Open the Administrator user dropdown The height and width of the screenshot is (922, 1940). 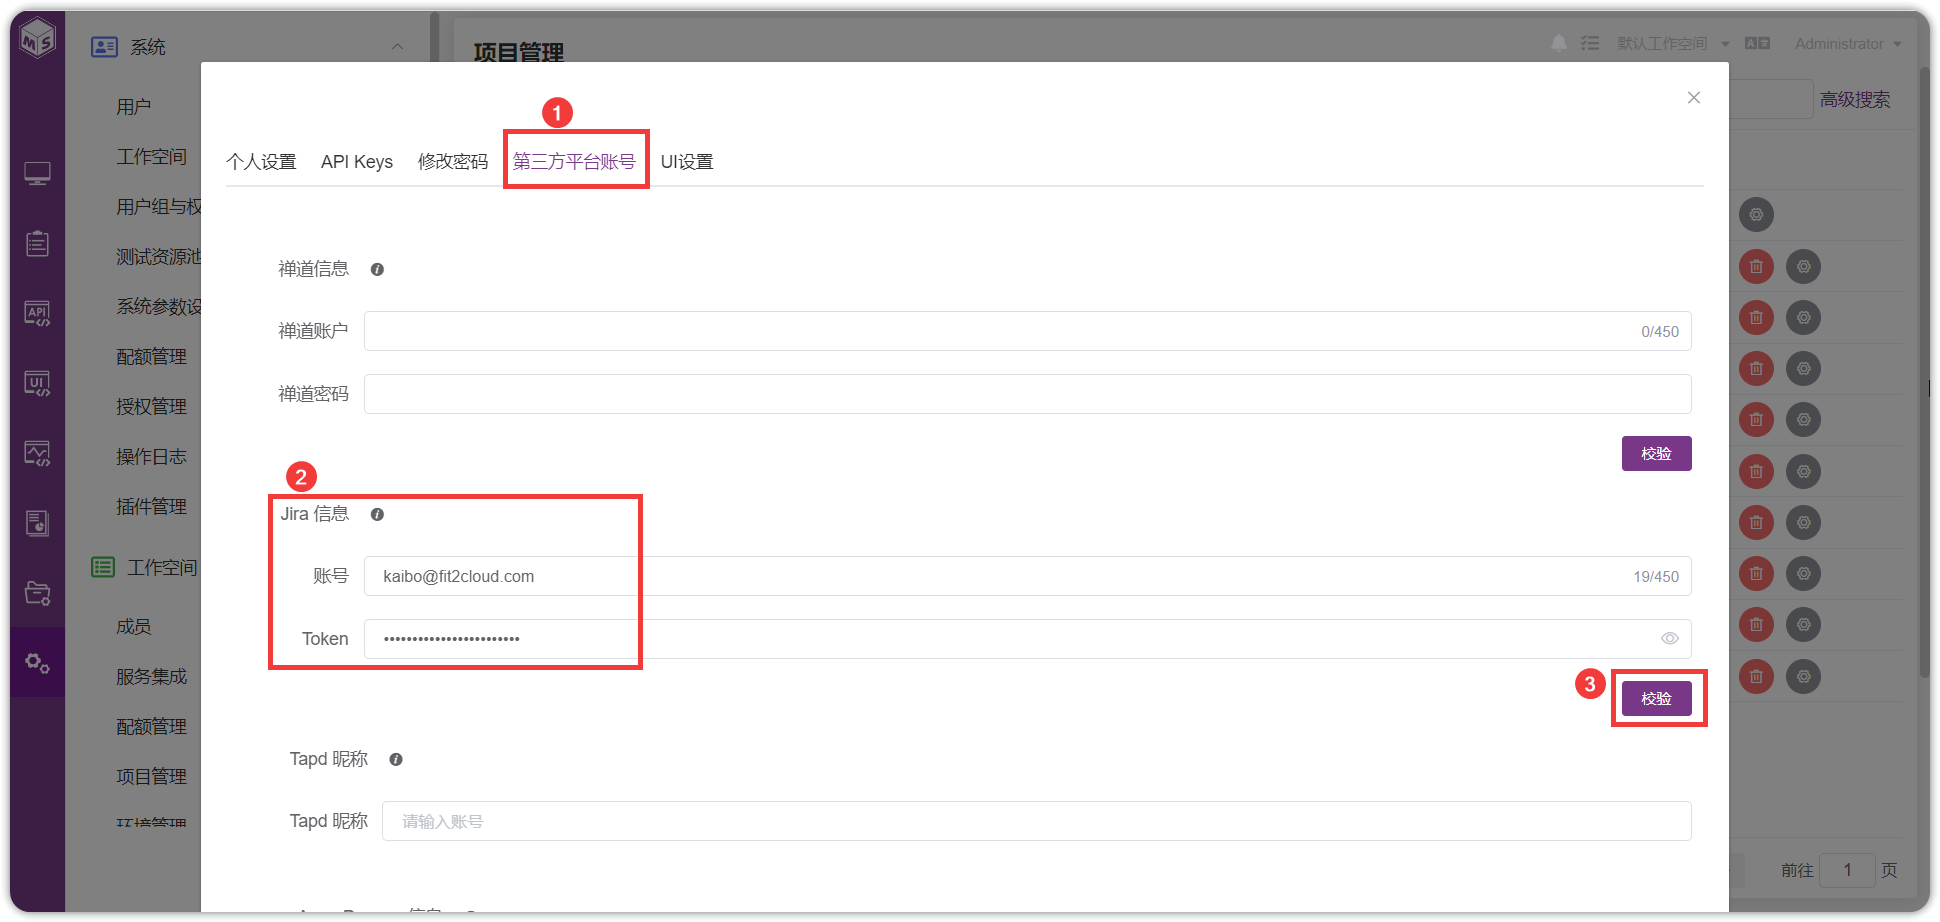pyautogui.click(x=1848, y=44)
